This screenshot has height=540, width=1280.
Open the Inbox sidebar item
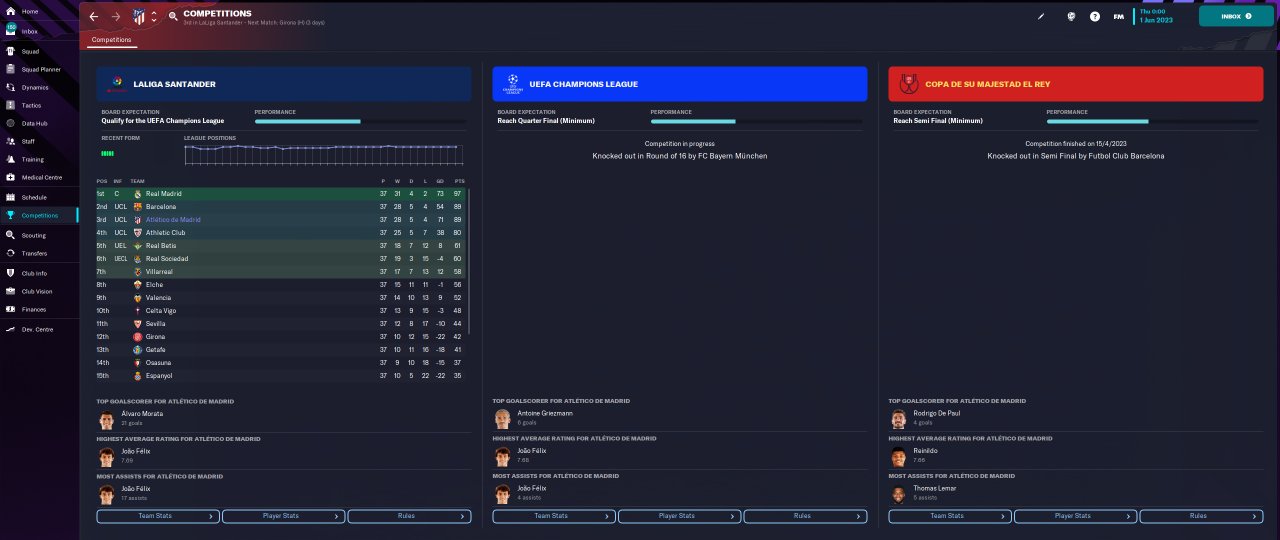[38, 31]
